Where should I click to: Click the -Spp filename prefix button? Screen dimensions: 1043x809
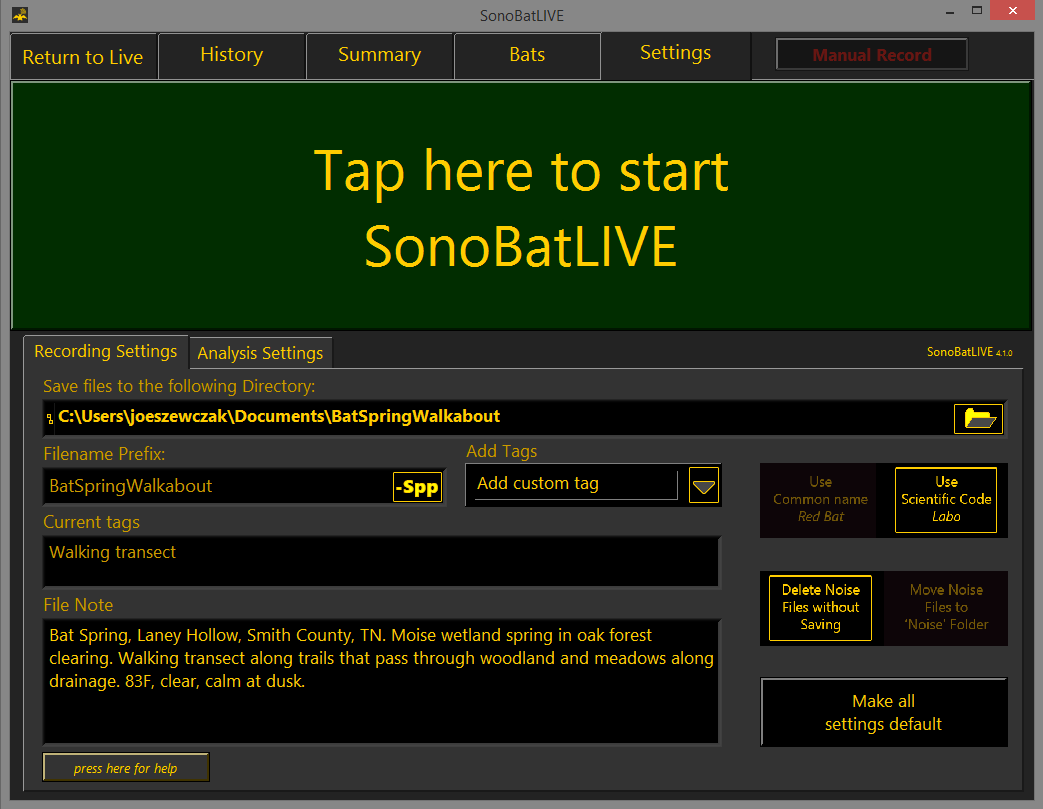pos(416,487)
